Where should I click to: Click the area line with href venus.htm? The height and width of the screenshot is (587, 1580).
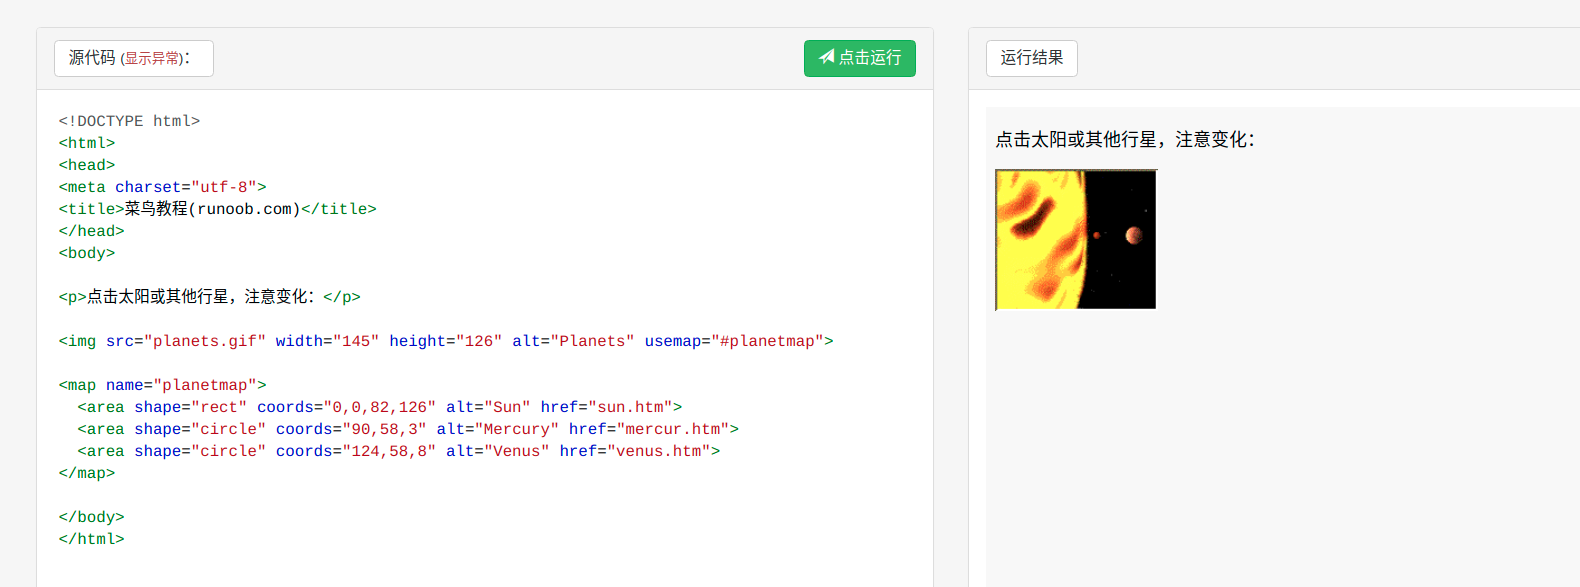click(x=398, y=451)
